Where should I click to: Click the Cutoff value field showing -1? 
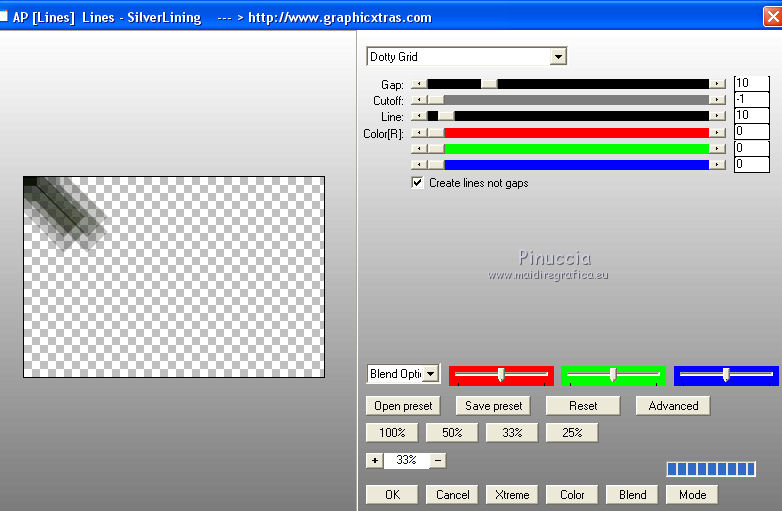752,99
